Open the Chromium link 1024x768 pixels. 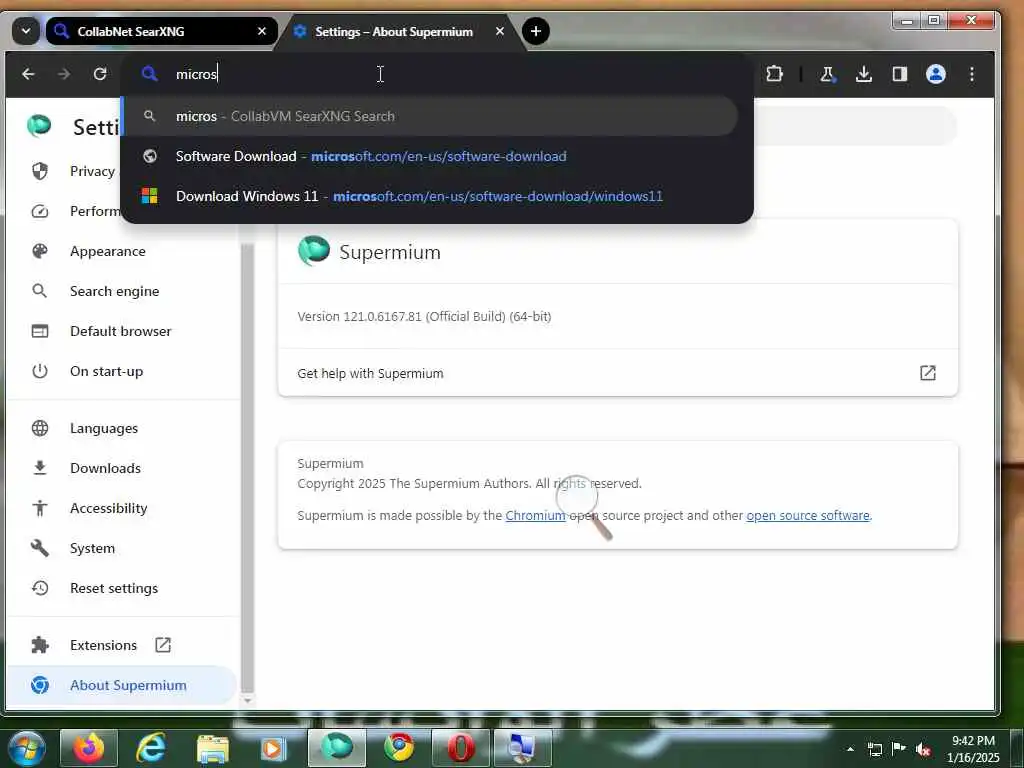tap(536, 515)
